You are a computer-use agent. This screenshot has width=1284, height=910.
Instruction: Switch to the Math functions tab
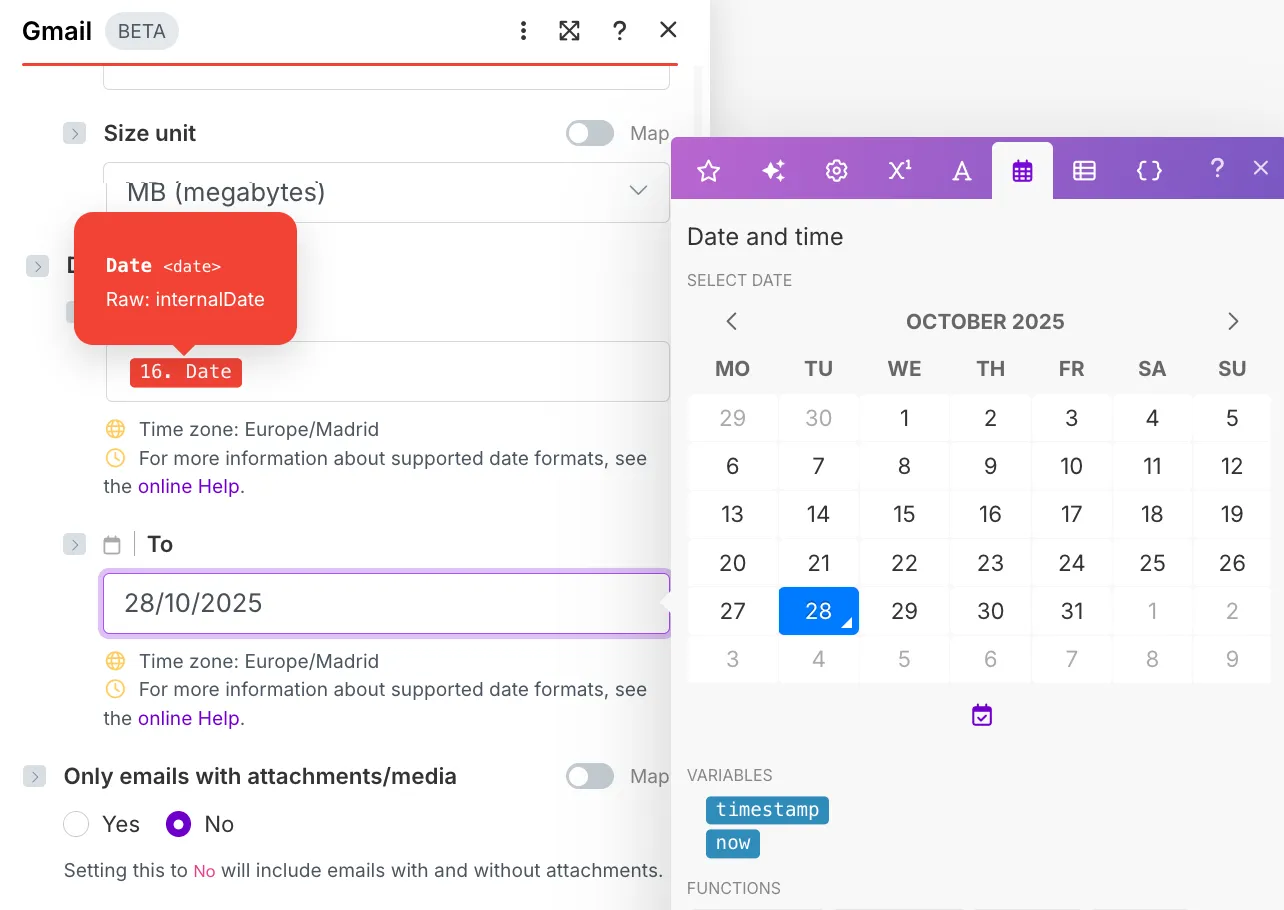900,170
